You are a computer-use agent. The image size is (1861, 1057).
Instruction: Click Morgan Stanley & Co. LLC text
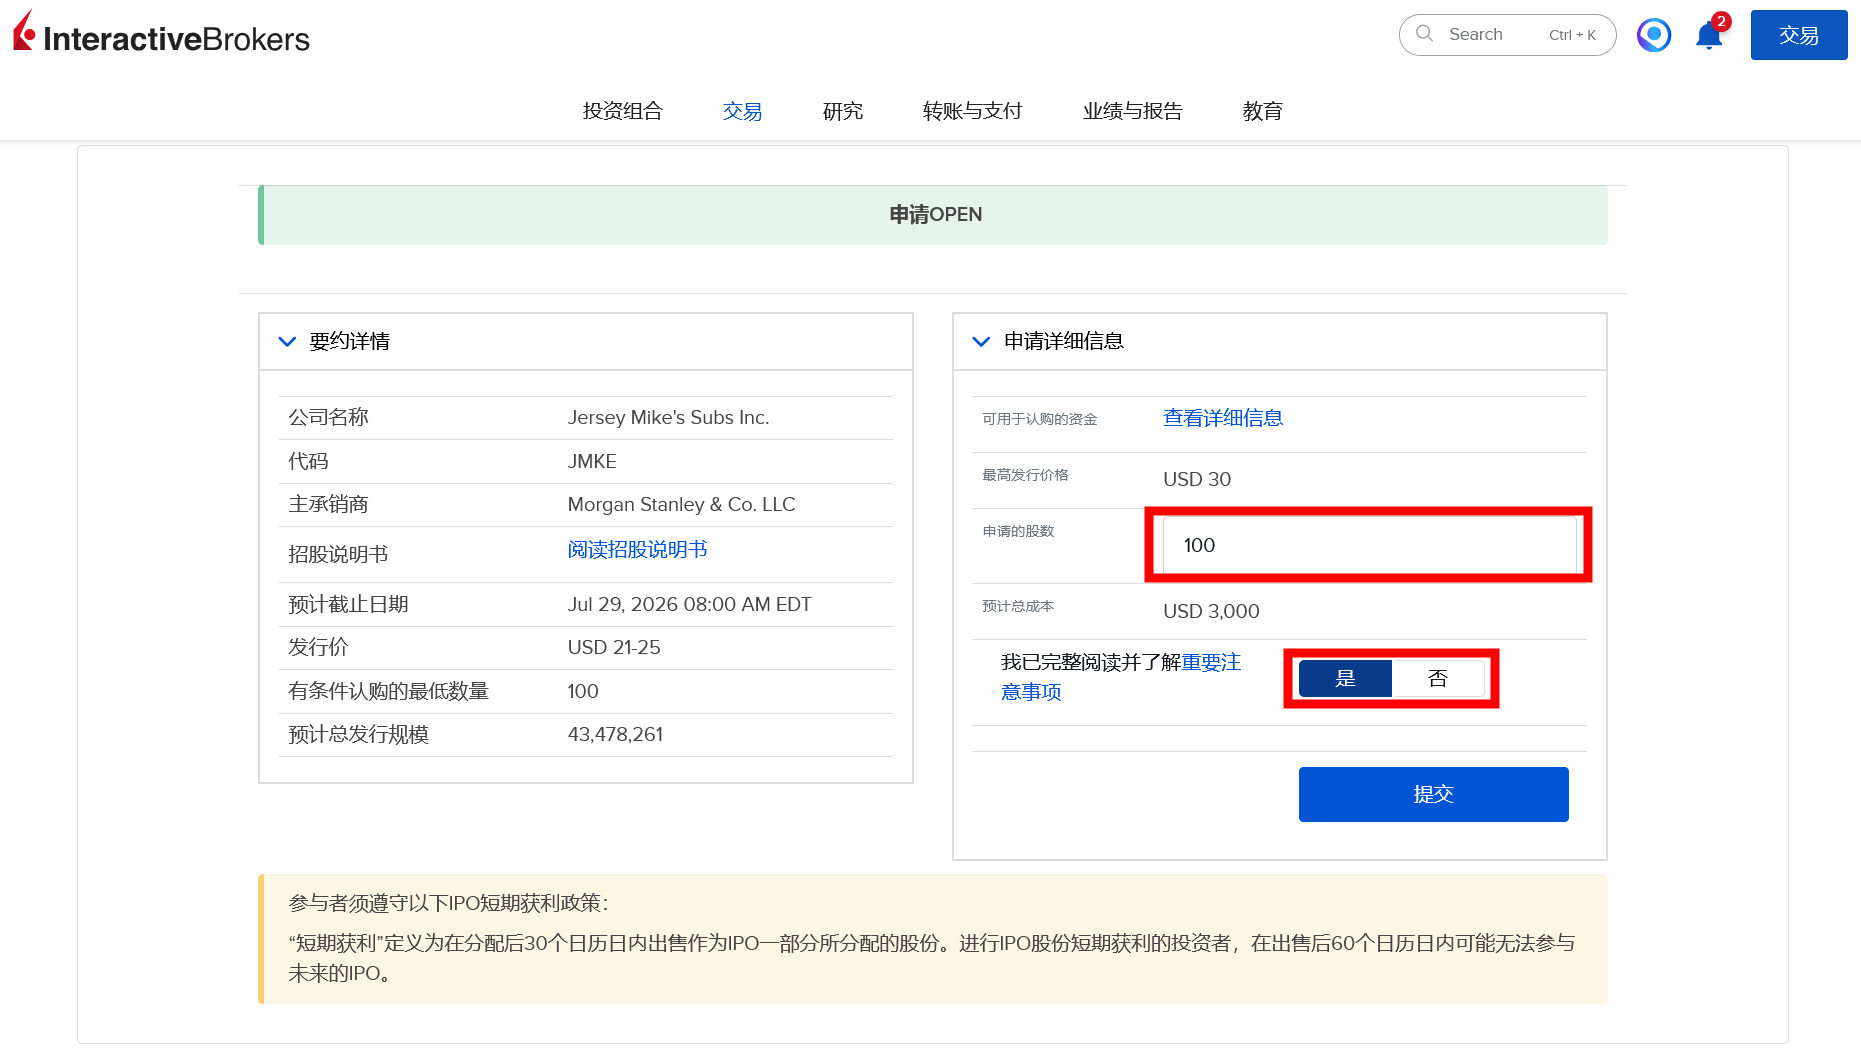(x=681, y=505)
